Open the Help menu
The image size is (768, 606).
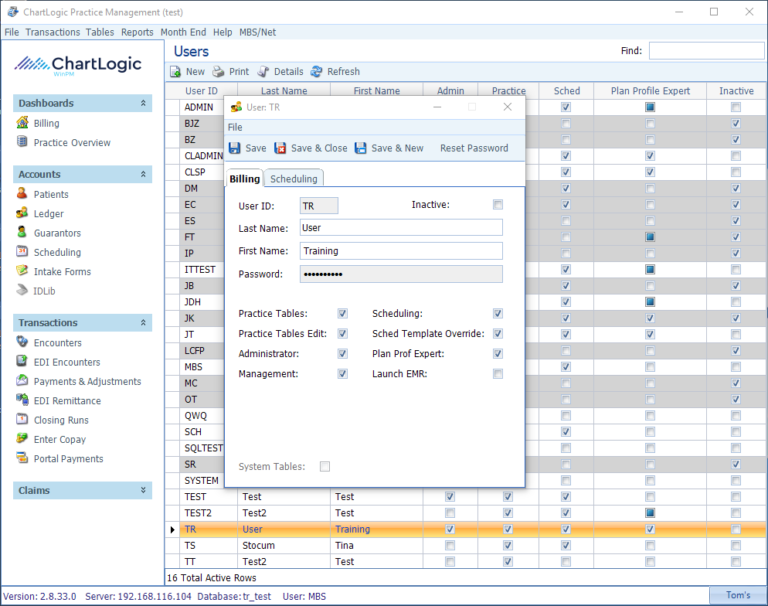(222, 32)
